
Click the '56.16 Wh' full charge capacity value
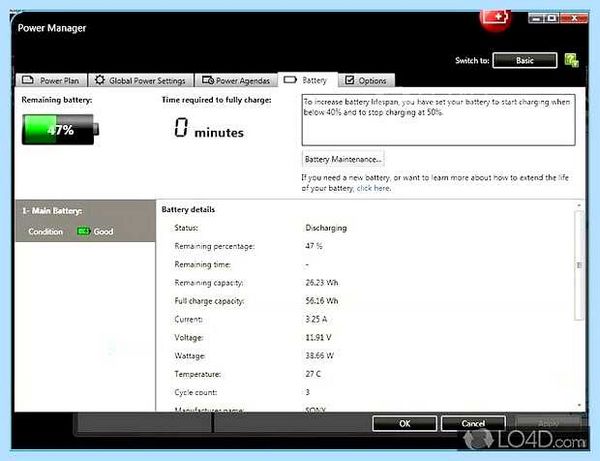point(322,301)
